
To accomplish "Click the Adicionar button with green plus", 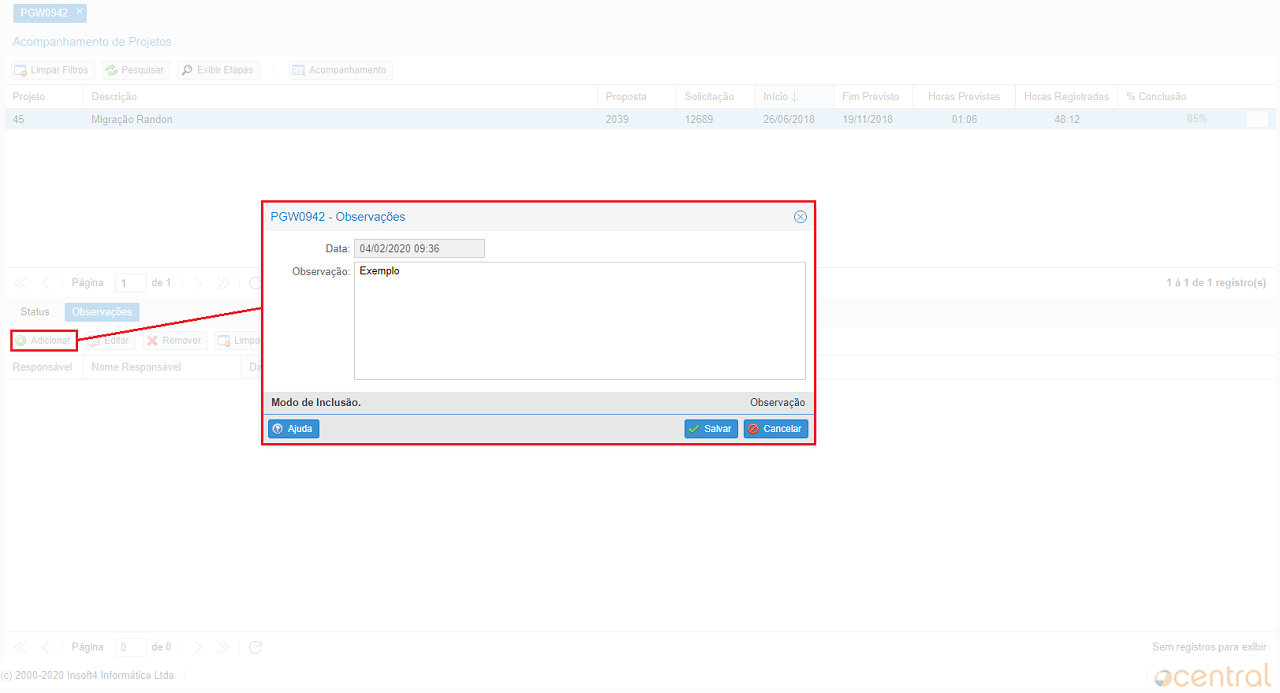I will pyautogui.click(x=43, y=341).
